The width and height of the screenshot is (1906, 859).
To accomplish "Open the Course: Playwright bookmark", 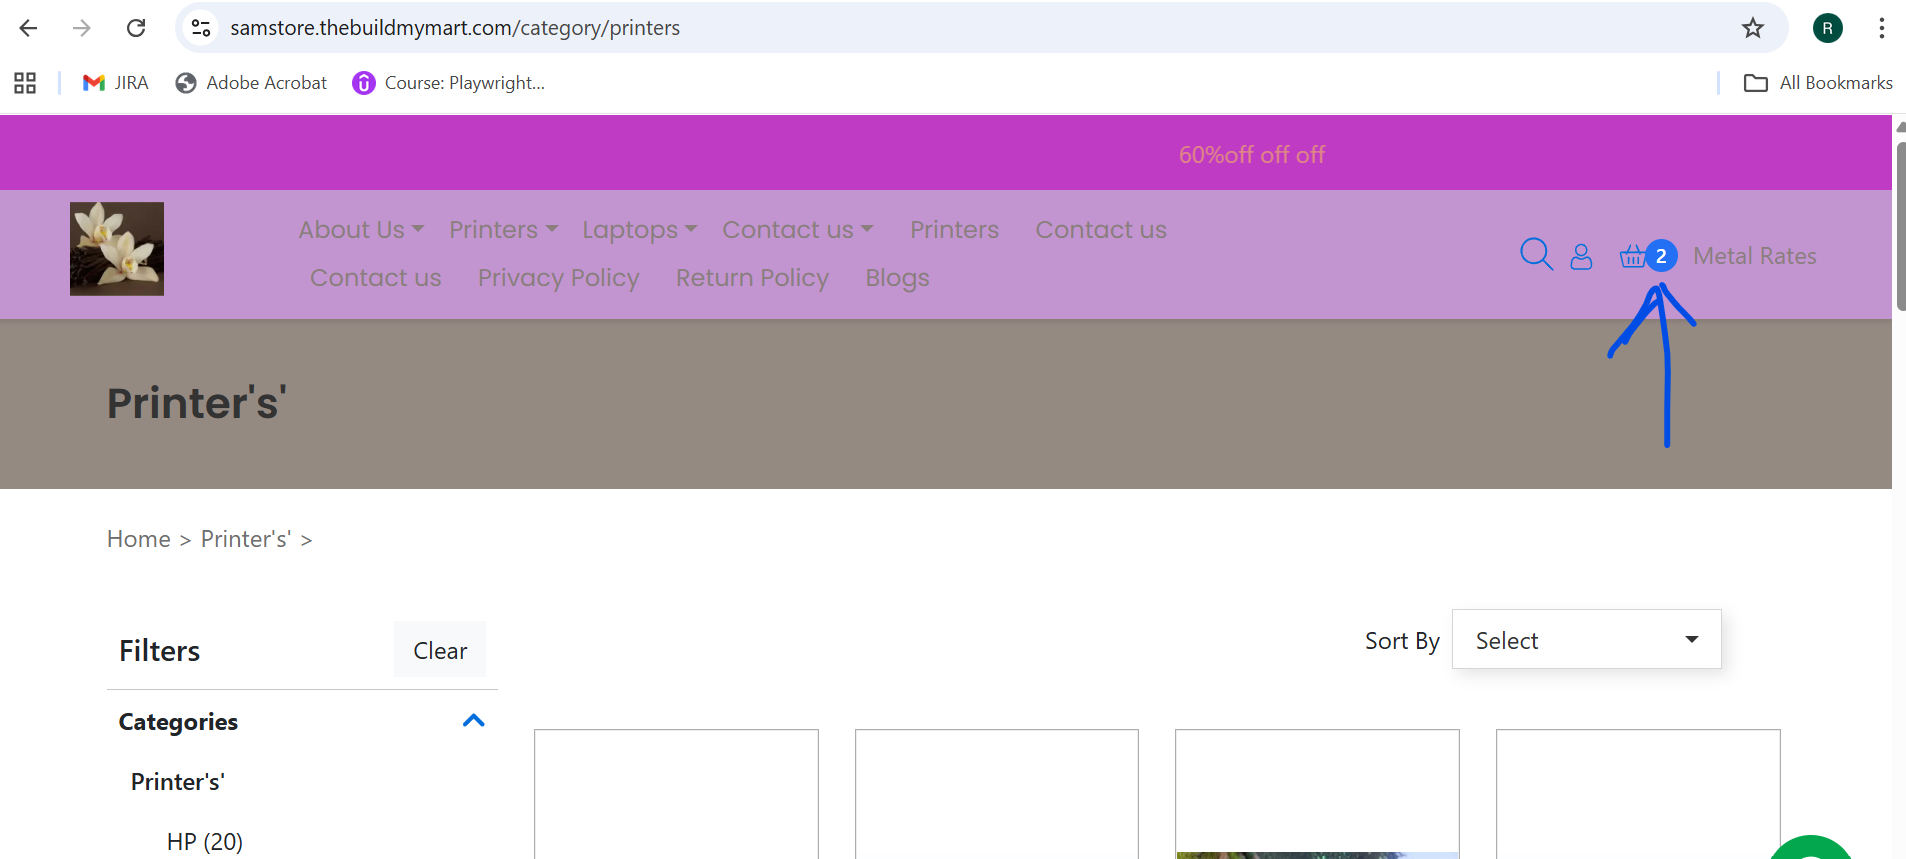I will pos(449,83).
